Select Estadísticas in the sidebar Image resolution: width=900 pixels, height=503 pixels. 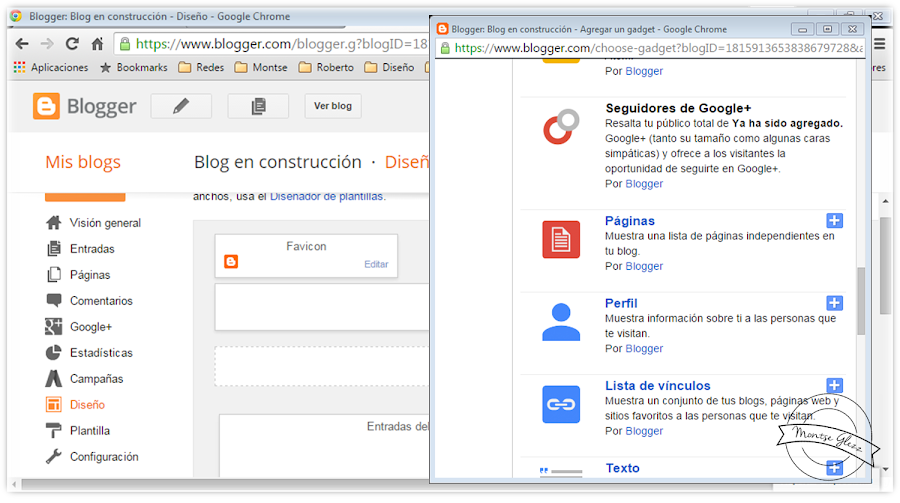101,353
